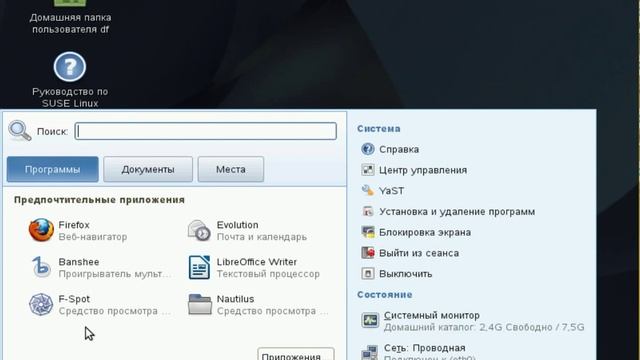Click the Firefox label text
The image size is (640, 360).
(x=74, y=225)
